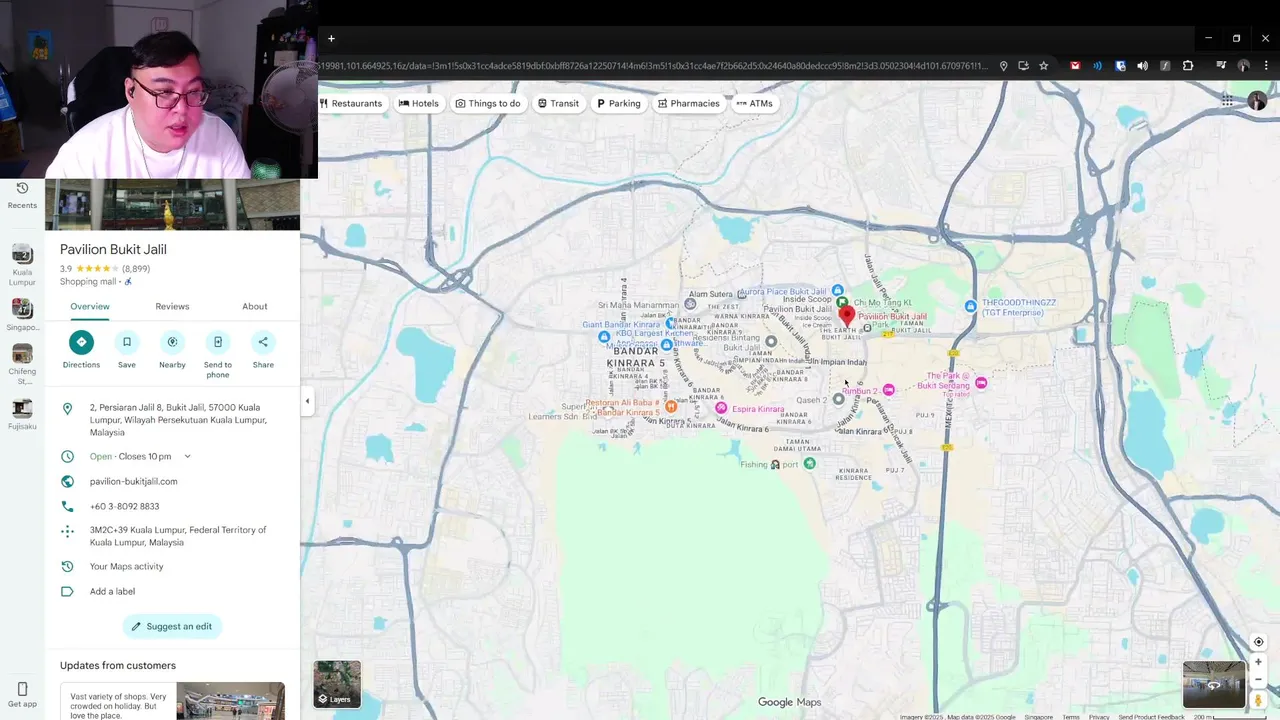Bookmark this page with the star
The height and width of the screenshot is (720, 1280).
[1044, 66]
